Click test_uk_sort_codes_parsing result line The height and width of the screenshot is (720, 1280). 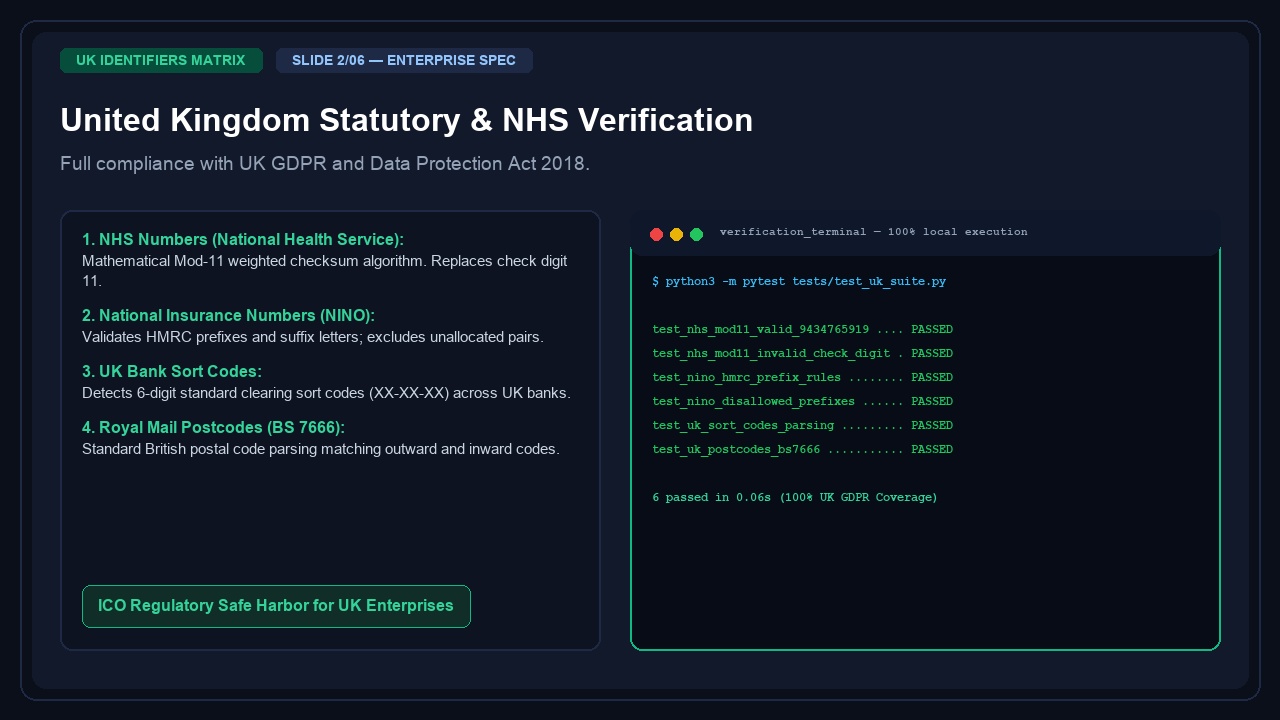click(802, 425)
